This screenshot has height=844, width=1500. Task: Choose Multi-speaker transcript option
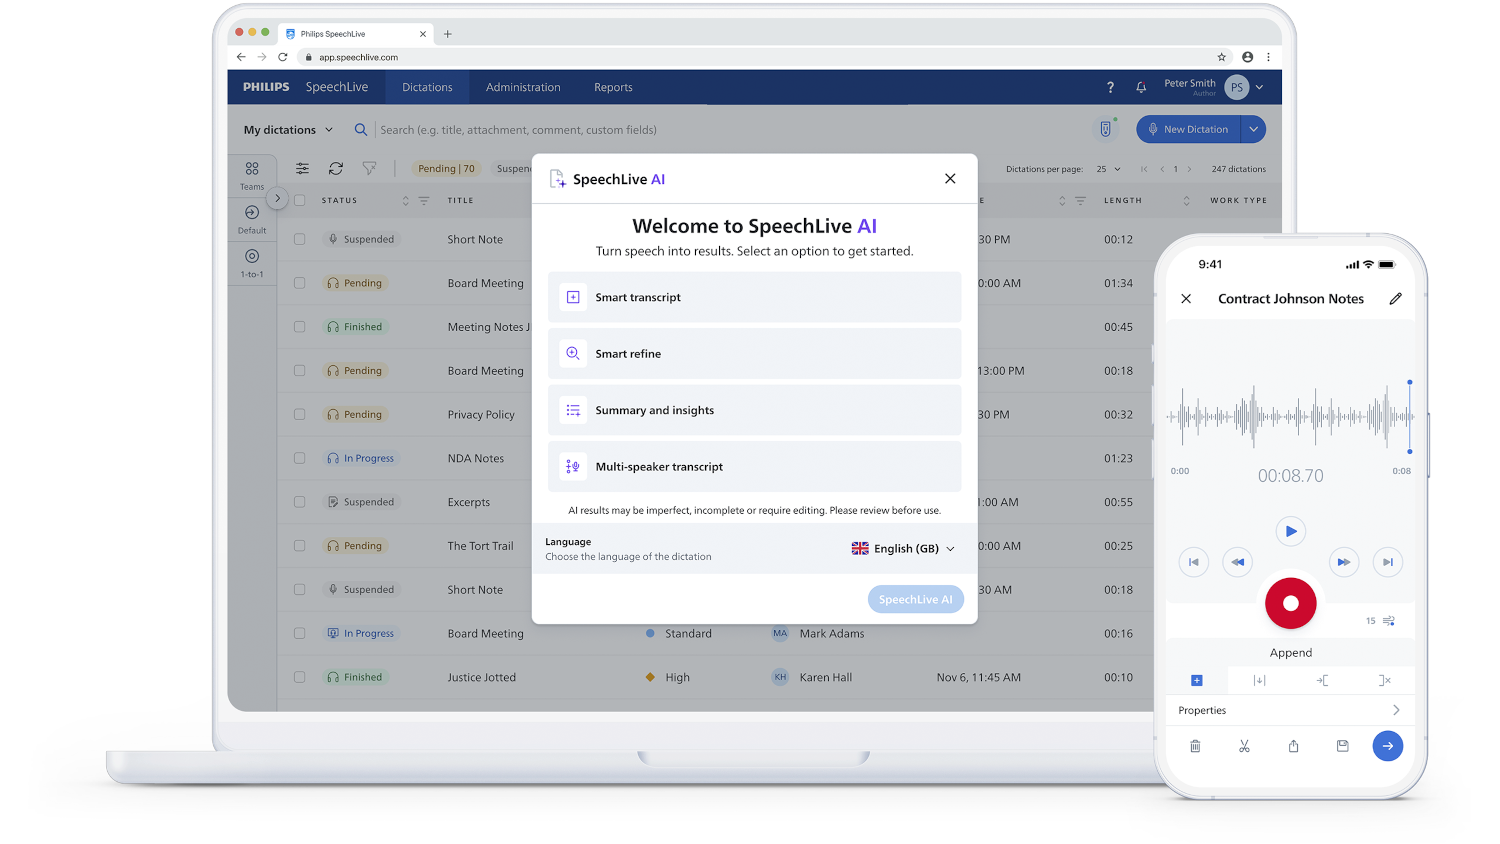[x=754, y=467]
